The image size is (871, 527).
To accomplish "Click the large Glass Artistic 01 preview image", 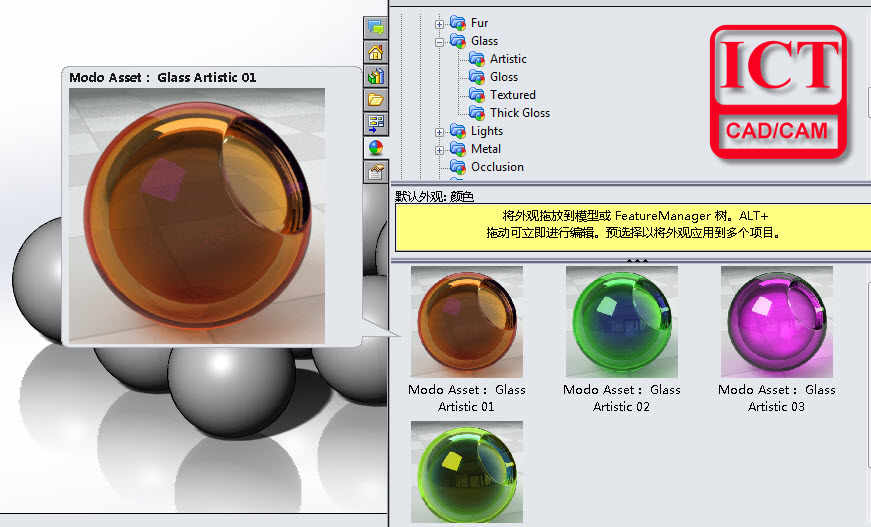I will coord(197,216).
